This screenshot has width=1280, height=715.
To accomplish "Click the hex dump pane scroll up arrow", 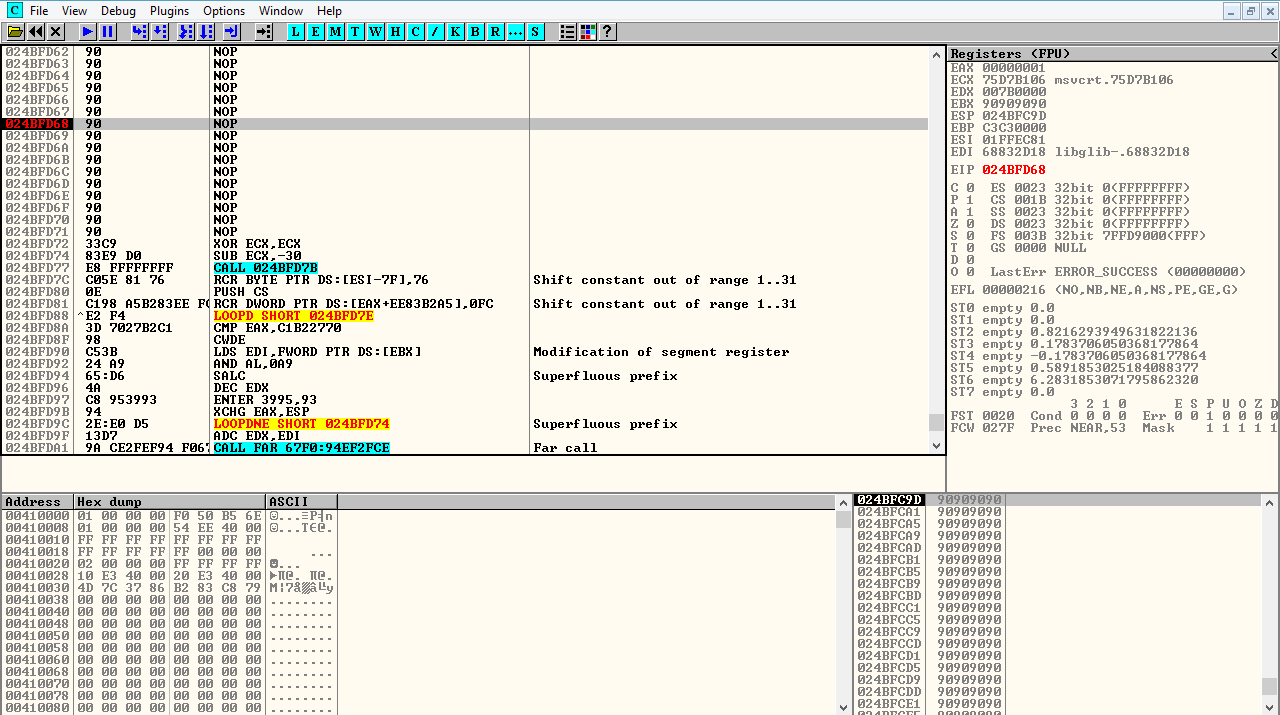I will click(845, 502).
